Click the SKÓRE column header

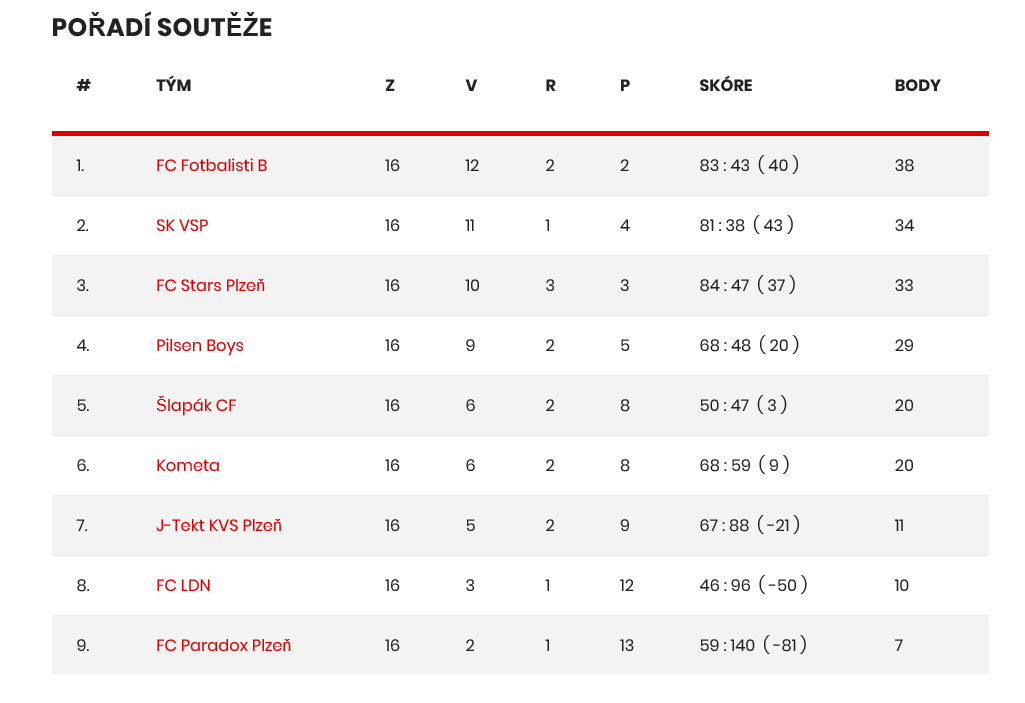(x=726, y=85)
